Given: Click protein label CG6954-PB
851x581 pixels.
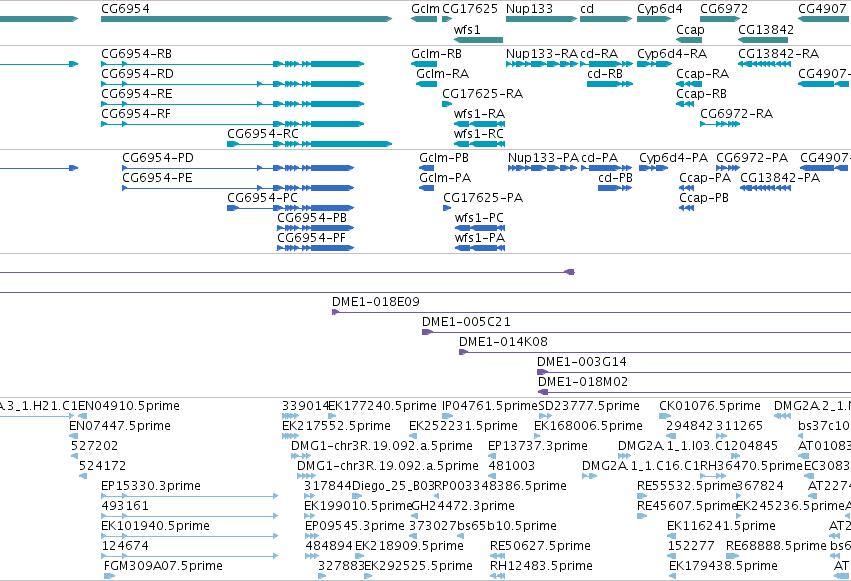Looking at the screenshot, I should (312, 218).
